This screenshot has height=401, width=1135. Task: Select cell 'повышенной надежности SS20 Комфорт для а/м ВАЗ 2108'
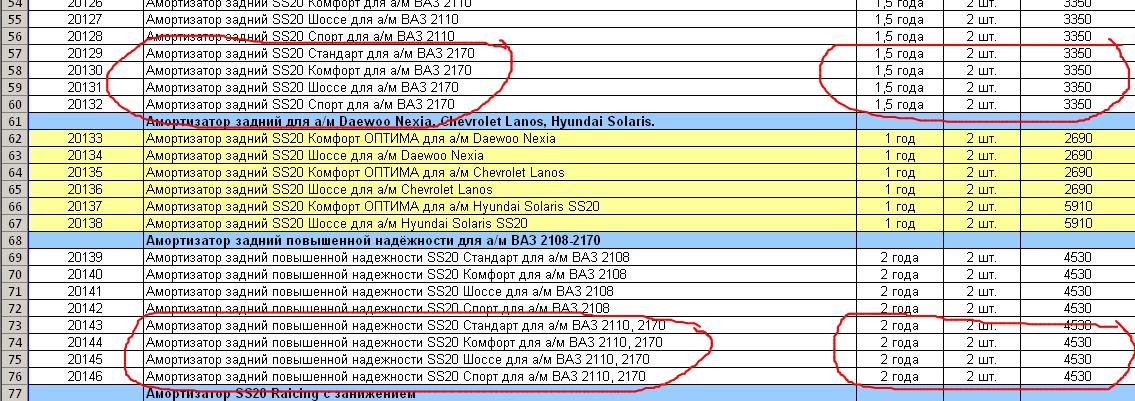click(x=499, y=274)
